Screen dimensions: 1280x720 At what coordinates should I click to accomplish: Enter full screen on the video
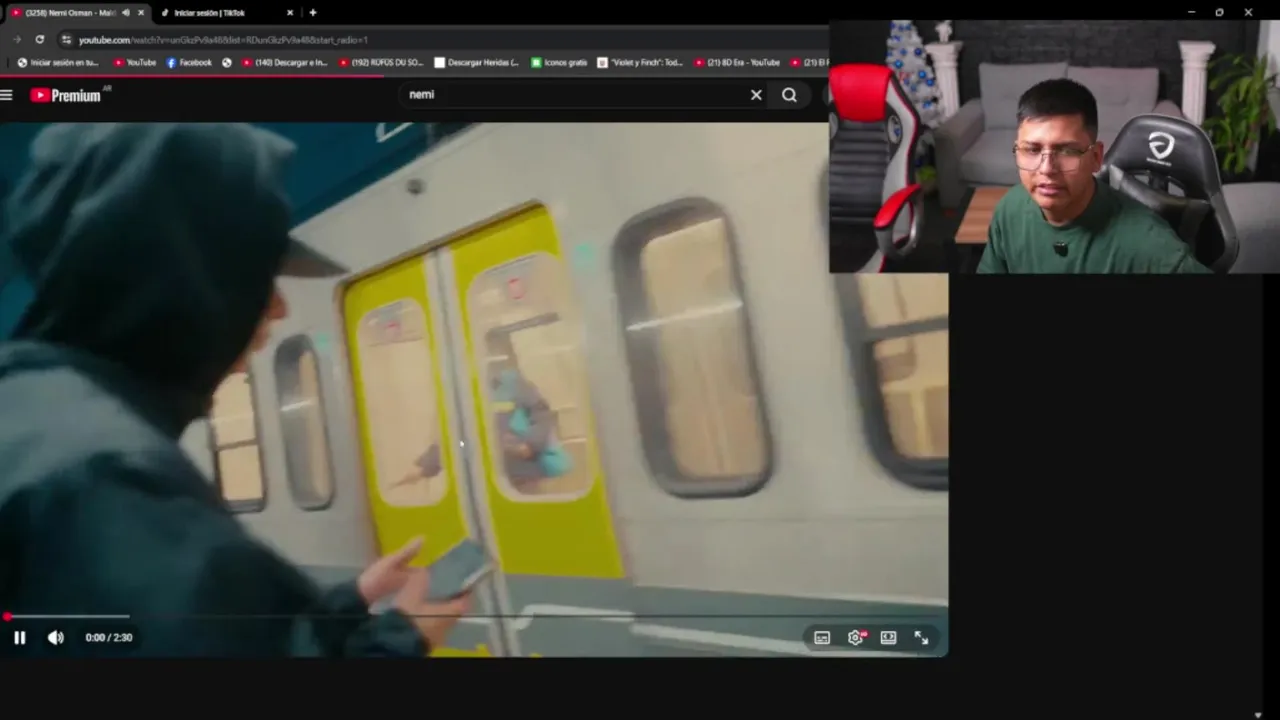tap(921, 637)
